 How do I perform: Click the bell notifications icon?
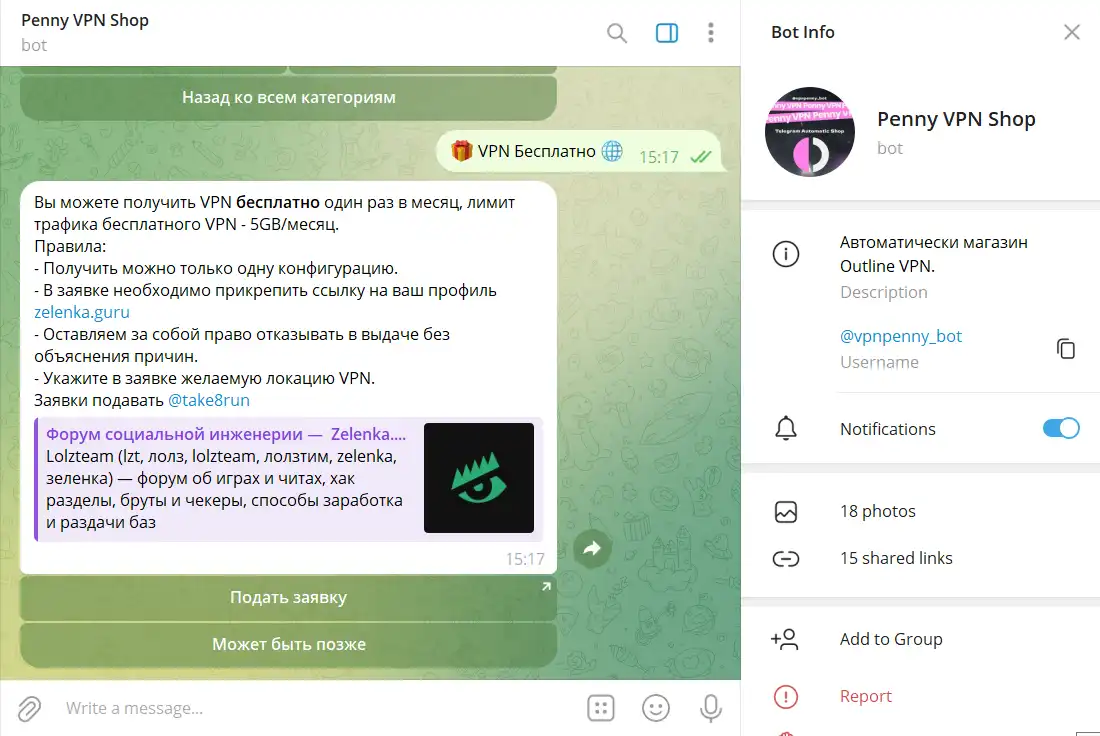click(x=786, y=428)
